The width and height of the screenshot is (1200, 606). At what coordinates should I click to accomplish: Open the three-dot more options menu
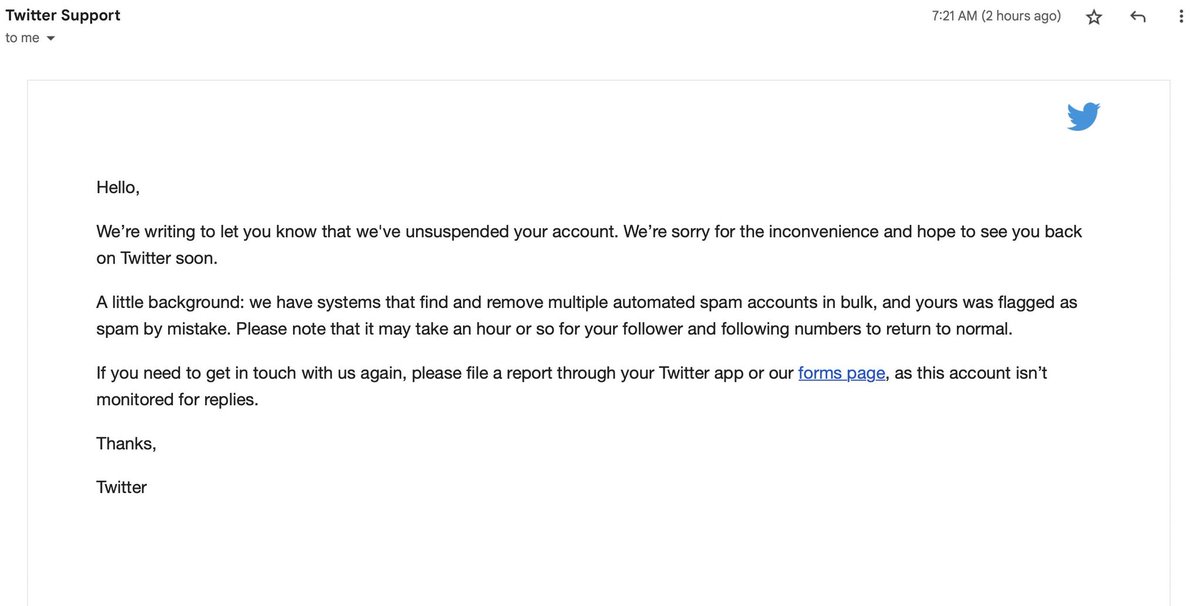click(x=1181, y=17)
